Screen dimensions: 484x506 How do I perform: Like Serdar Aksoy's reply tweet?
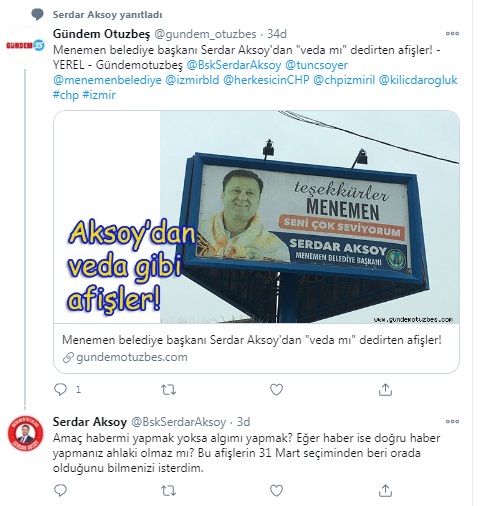276,490
